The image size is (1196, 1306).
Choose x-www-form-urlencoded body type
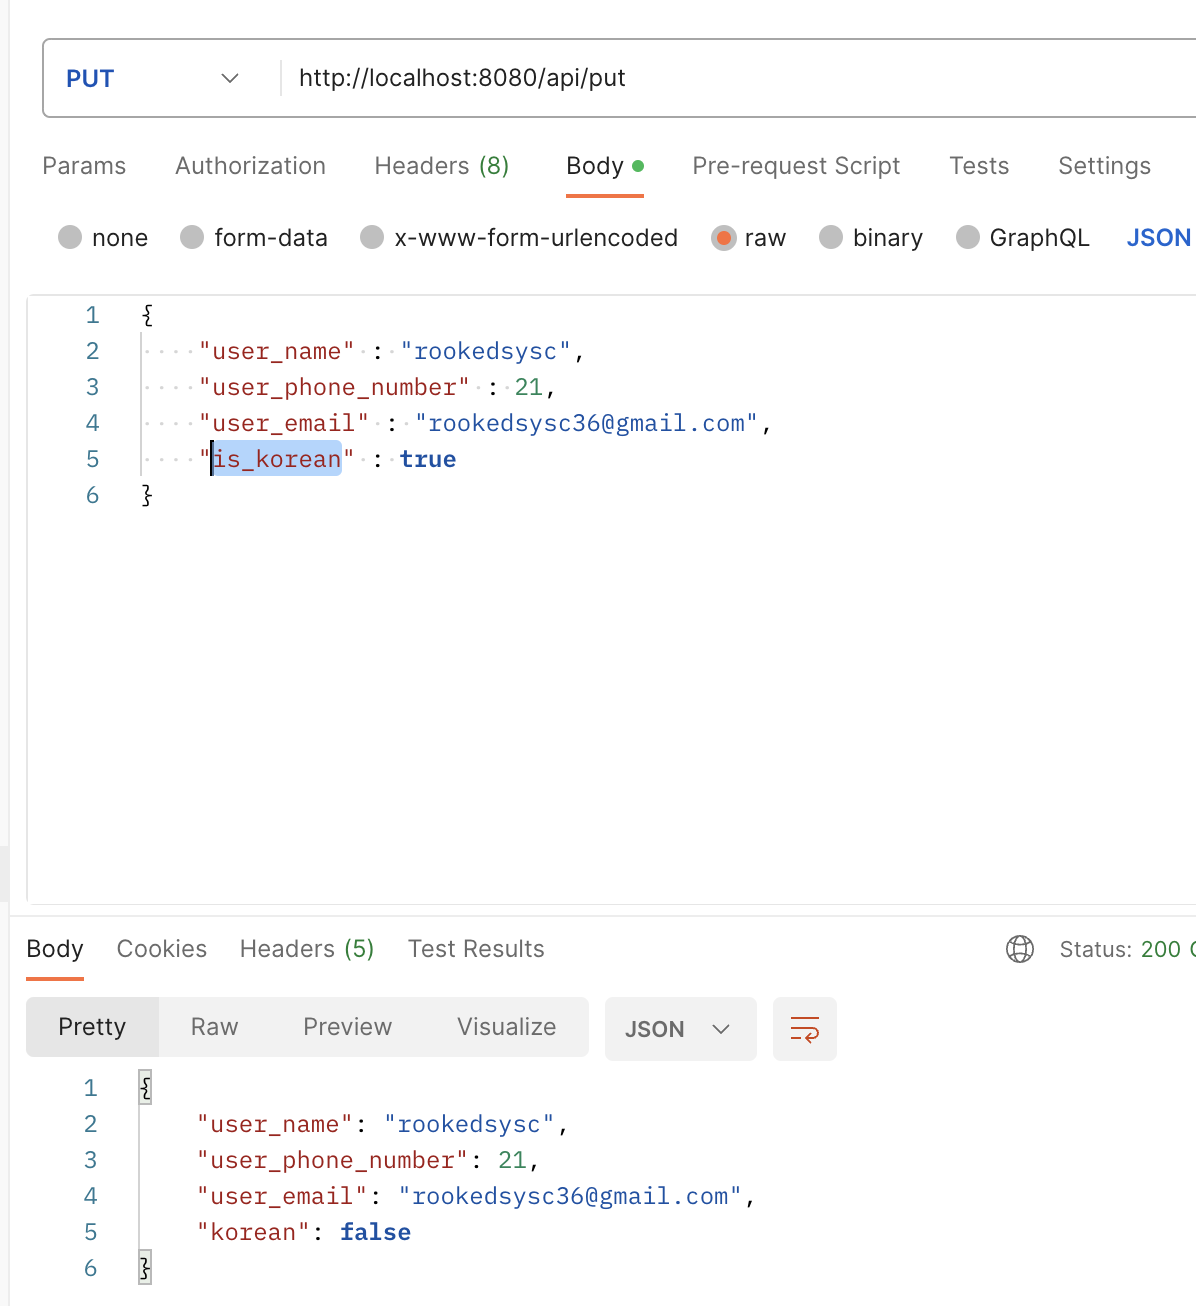(x=372, y=237)
